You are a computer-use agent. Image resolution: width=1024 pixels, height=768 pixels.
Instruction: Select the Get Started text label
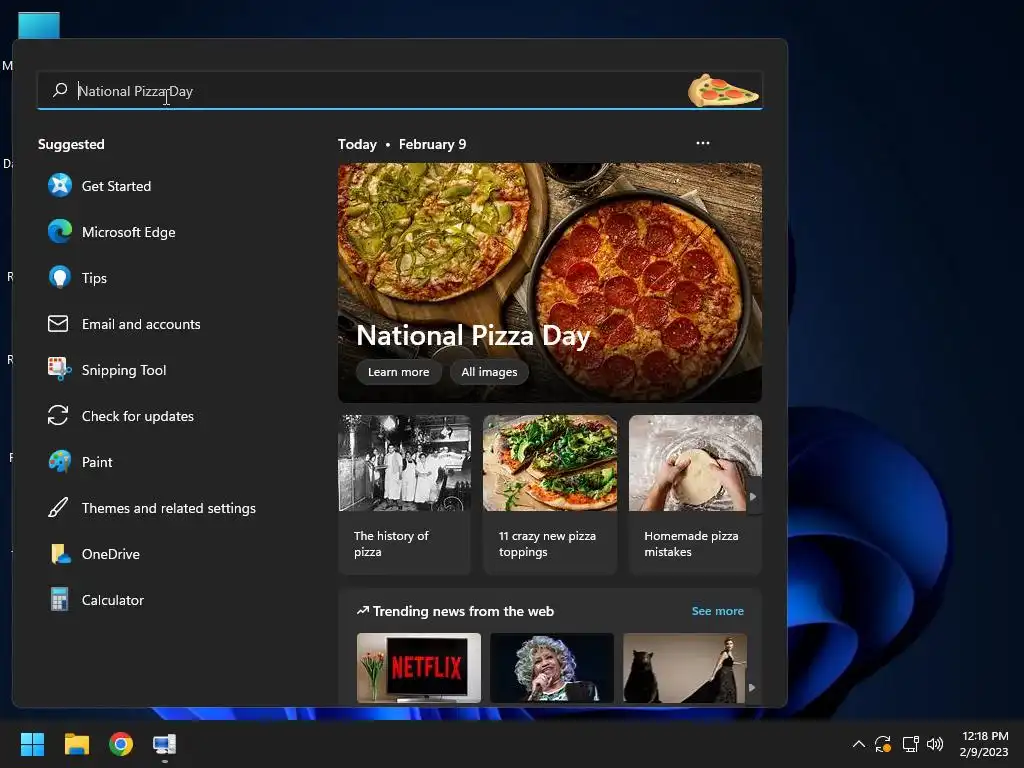tap(116, 186)
